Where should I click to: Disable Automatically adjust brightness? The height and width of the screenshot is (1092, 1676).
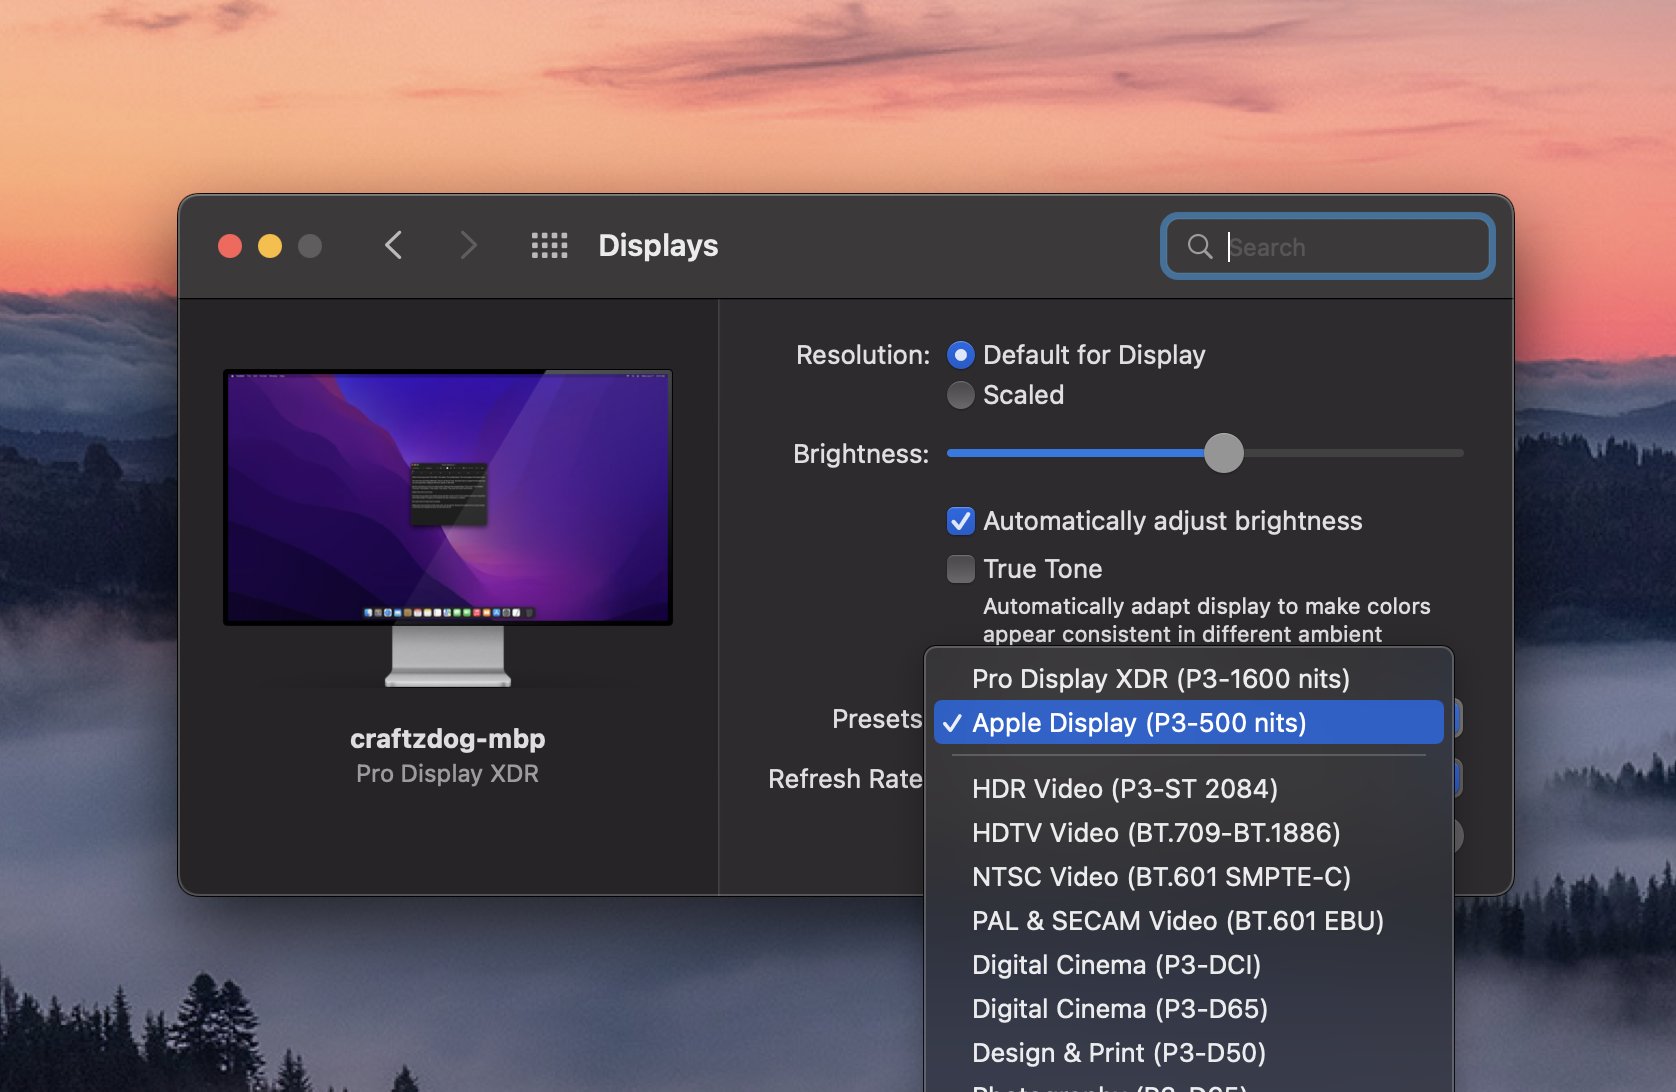(960, 520)
